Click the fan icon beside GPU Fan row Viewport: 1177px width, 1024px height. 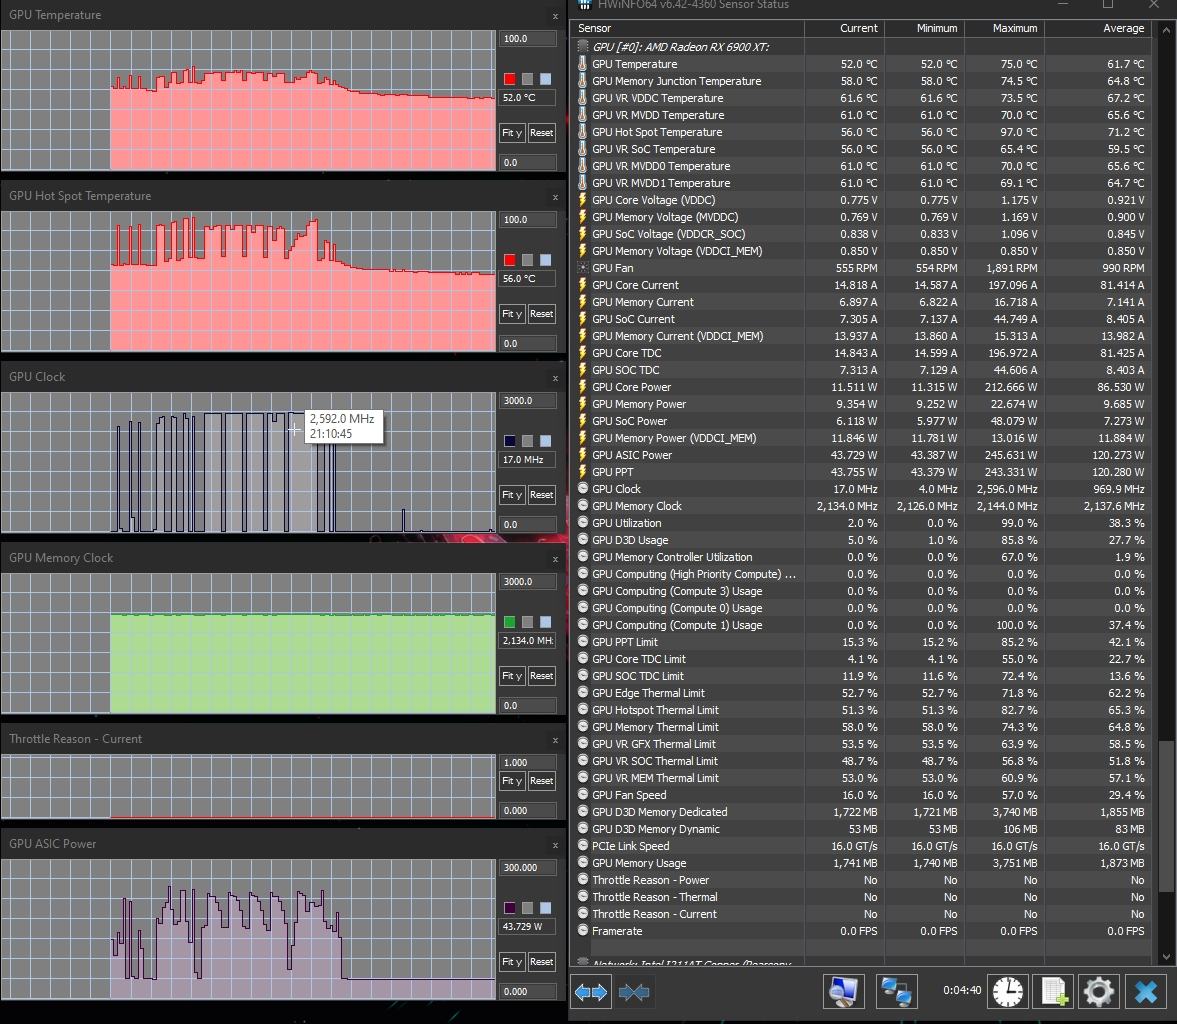tap(582, 268)
